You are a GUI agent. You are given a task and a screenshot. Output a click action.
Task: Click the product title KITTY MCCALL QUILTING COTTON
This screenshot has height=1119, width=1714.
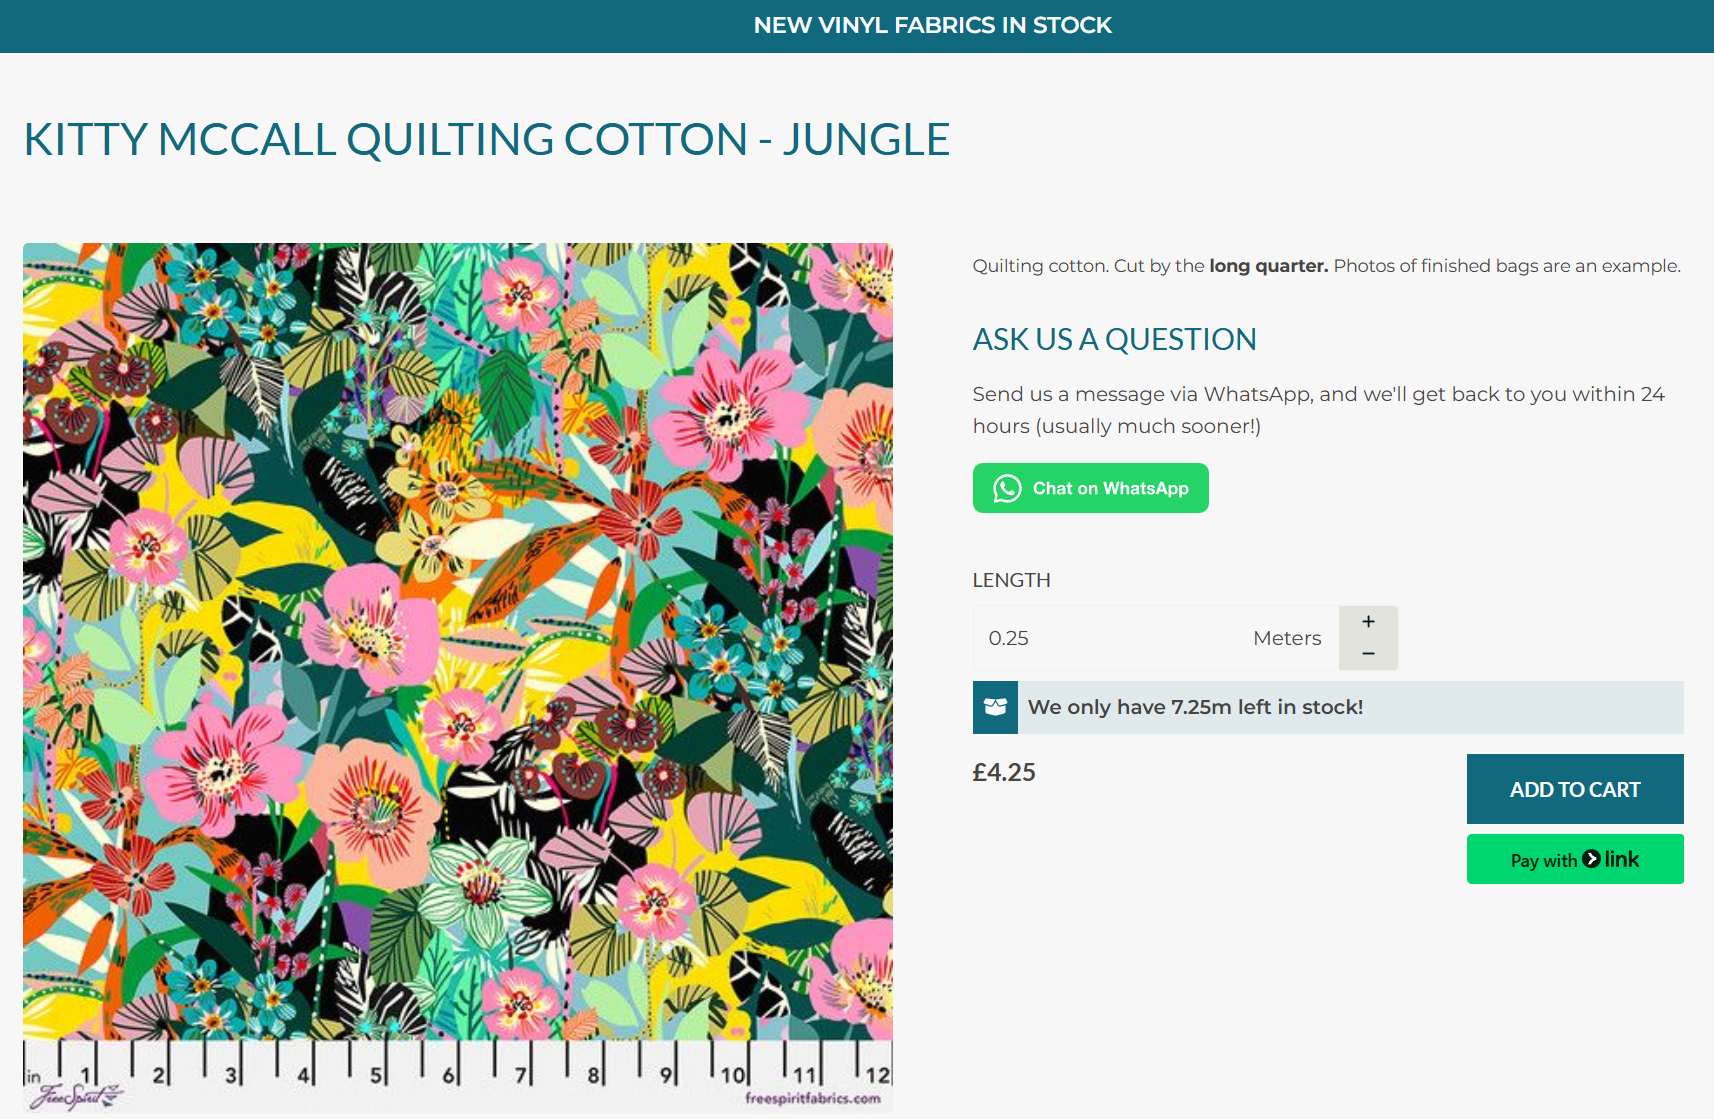click(487, 140)
